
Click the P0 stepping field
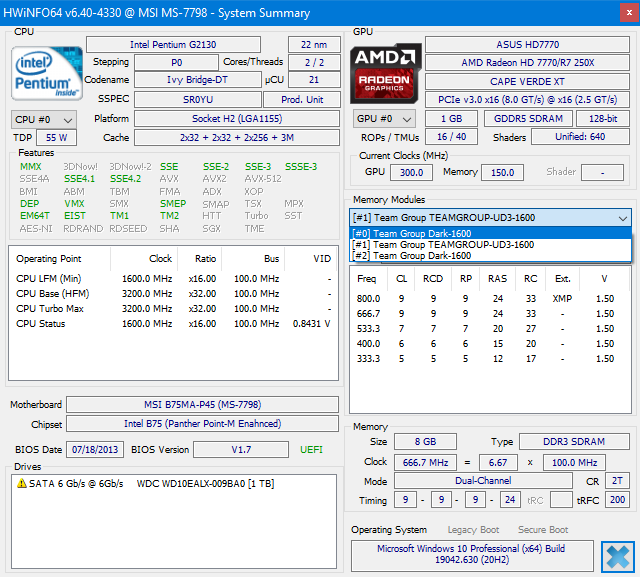point(176,62)
